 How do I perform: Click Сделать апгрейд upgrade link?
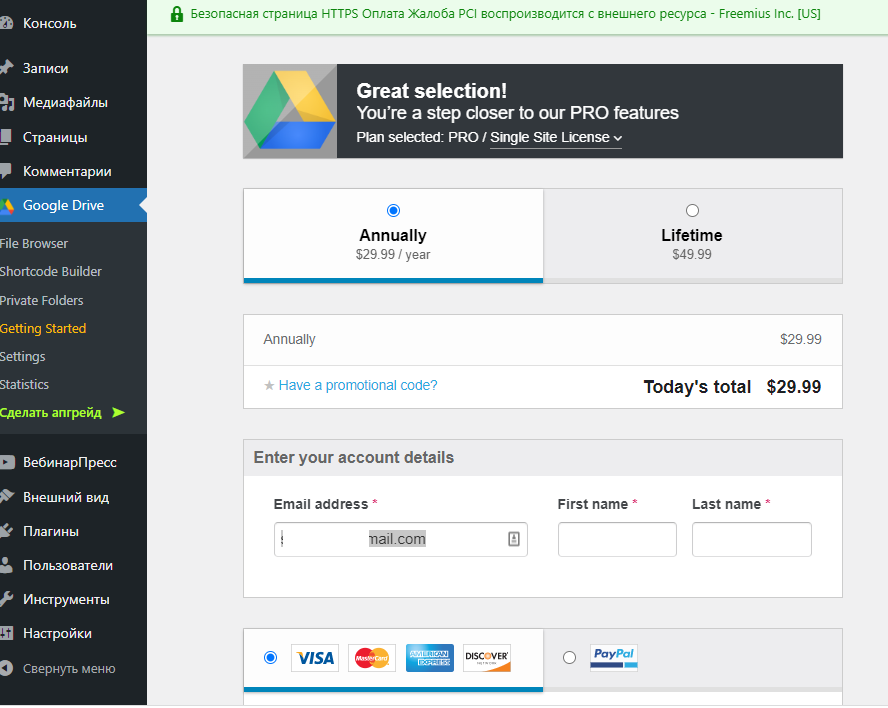point(51,412)
